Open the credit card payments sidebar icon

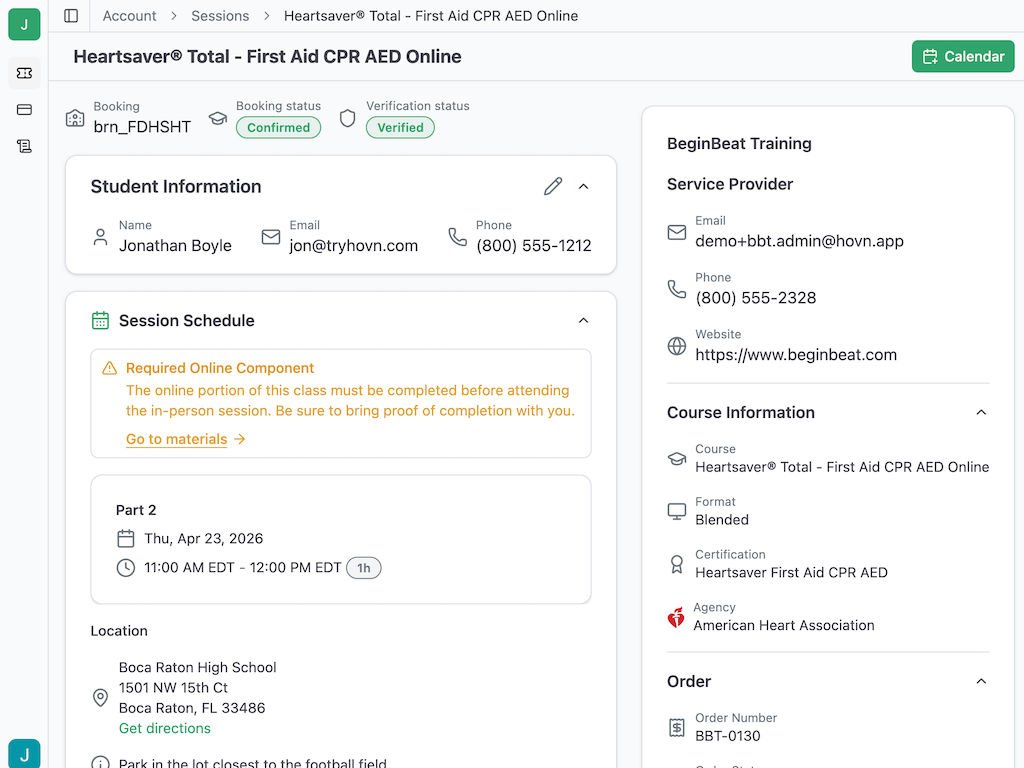(24, 110)
